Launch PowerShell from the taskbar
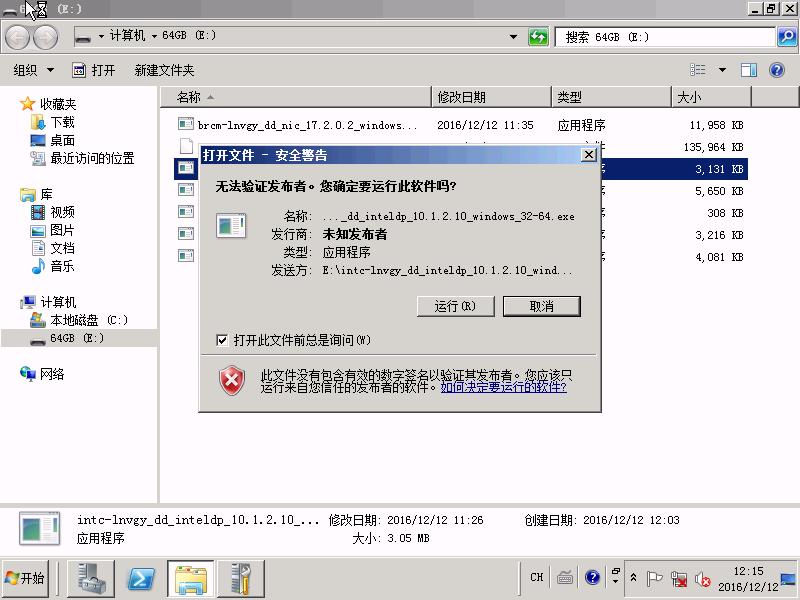Screen dimensions: 800x600 pyautogui.click(x=142, y=578)
